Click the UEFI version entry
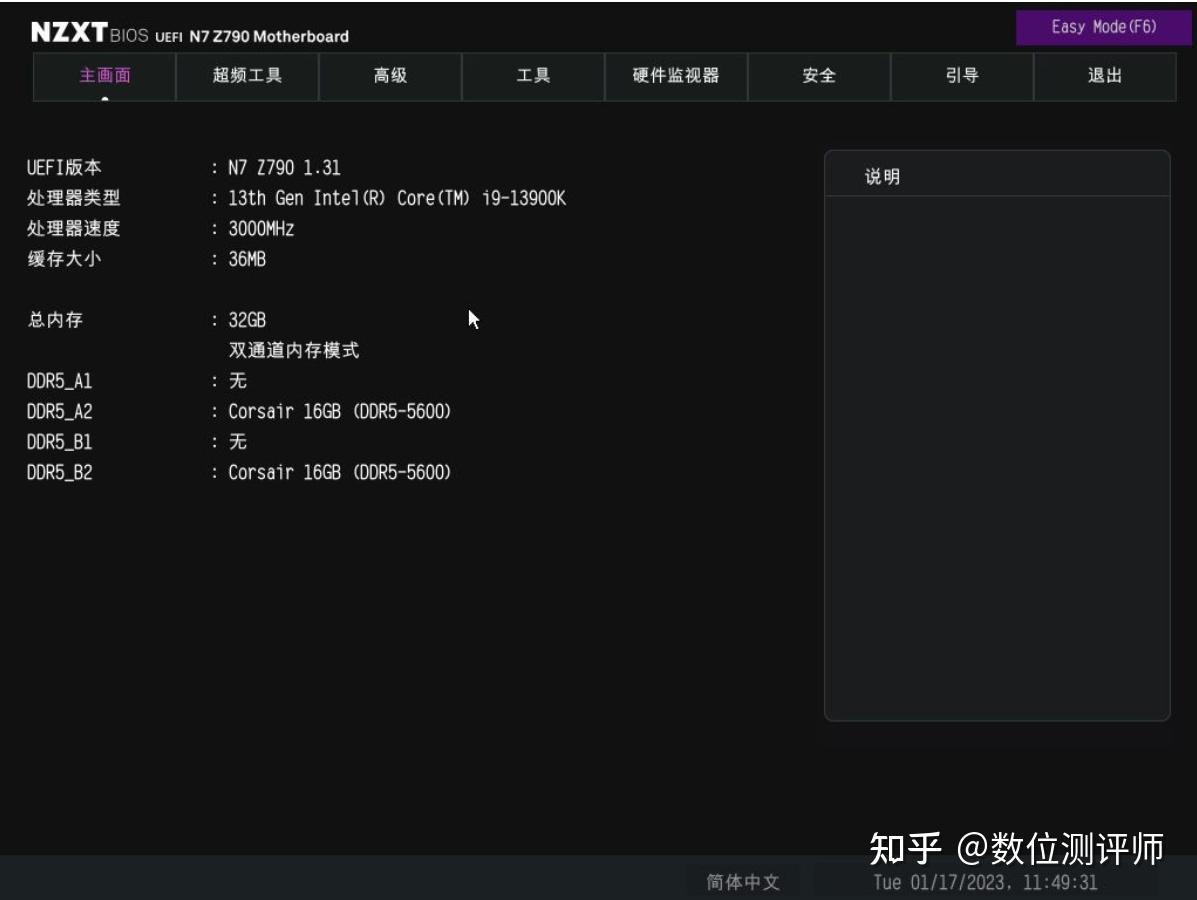 pos(150,167)
